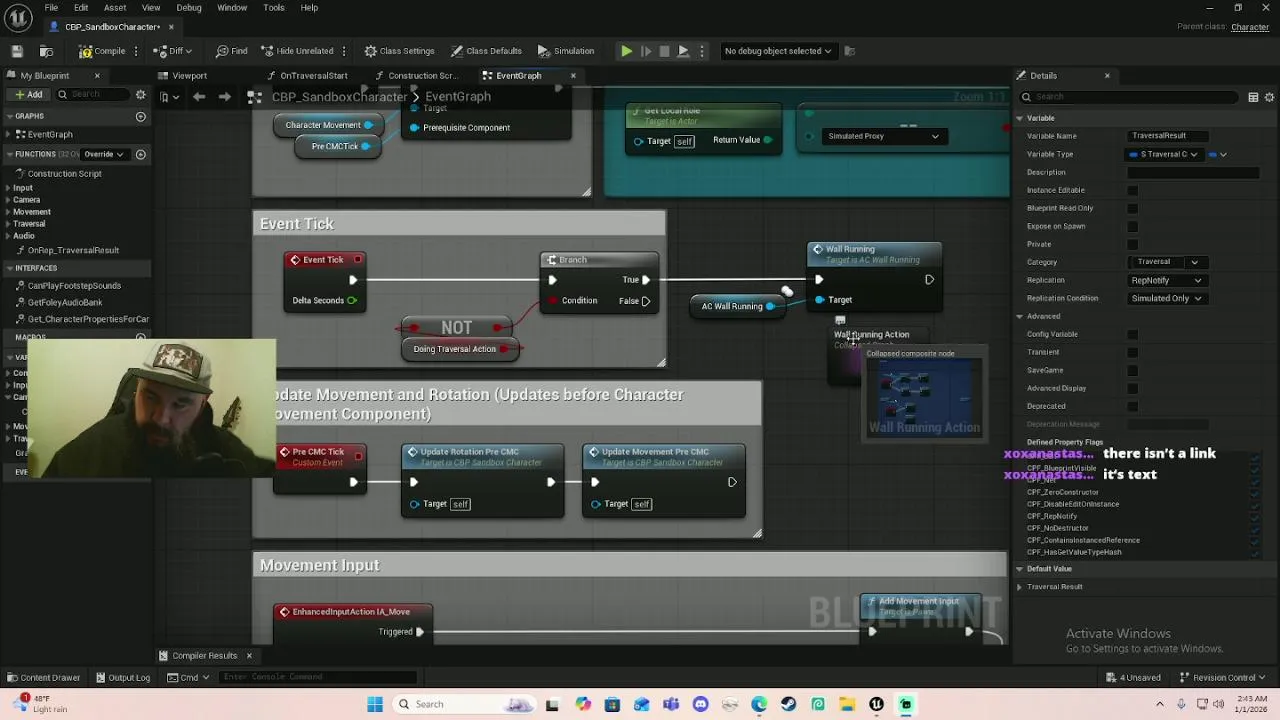Open the Diff dropdown
1280x720 pixels.
(175, 51)
